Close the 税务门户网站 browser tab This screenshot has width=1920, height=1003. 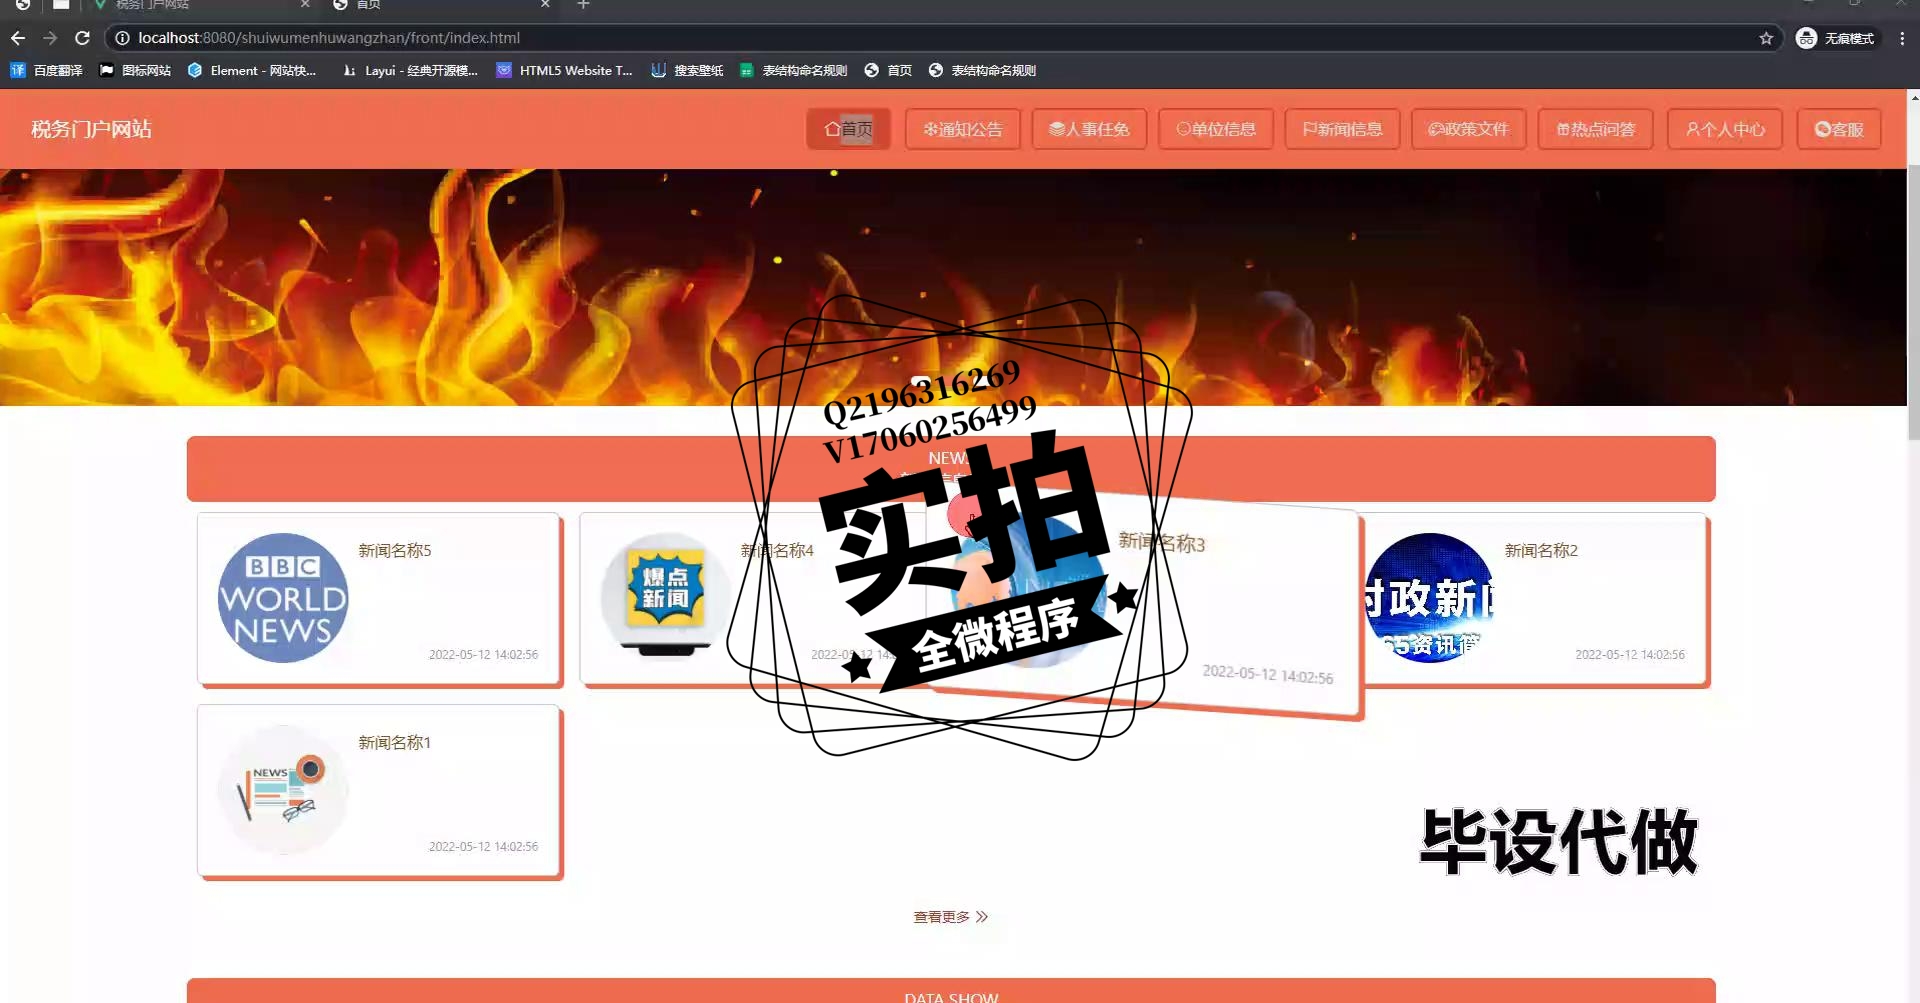coord(305,5)
